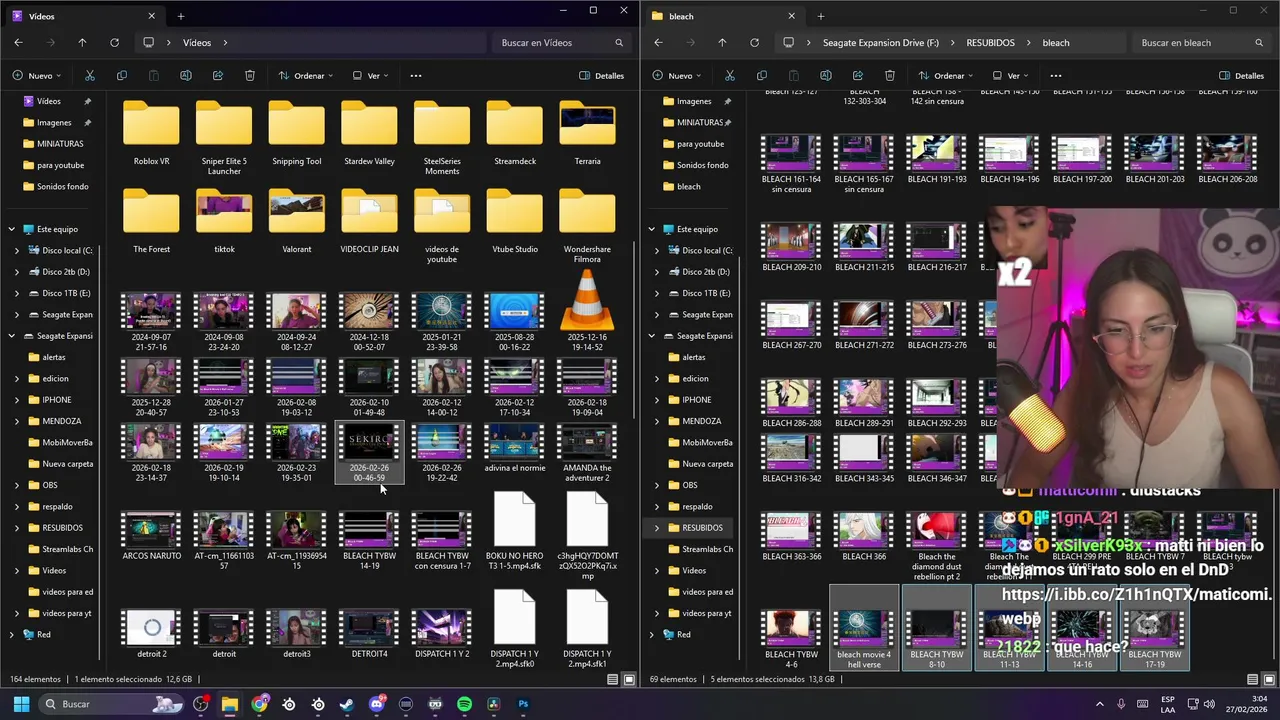Share selected files in the bleach window
The height and width of the screenshot is (720, 1280).
coord(857,75)
